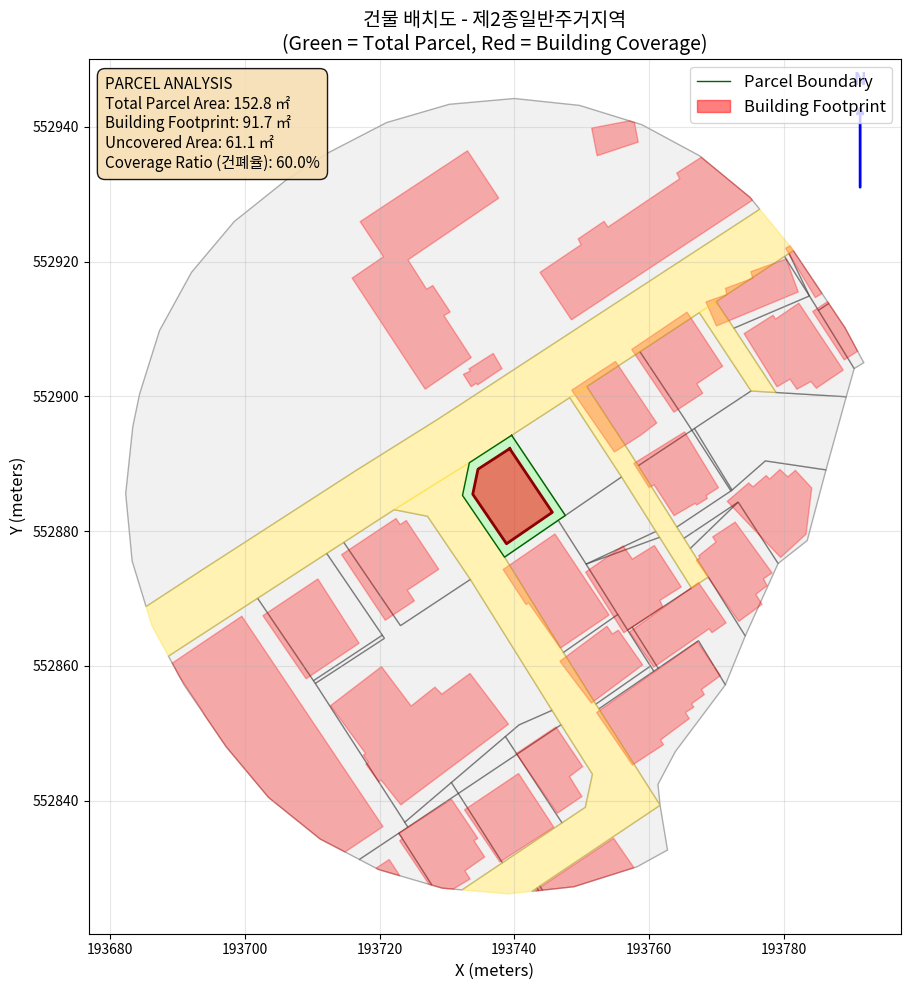Click the "Parcel Boundary" legend label text

point(808,81)
